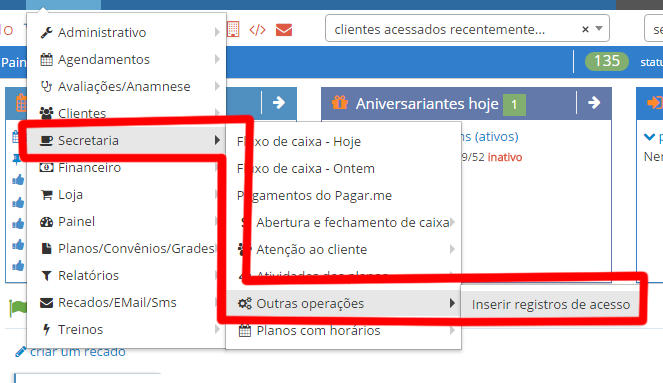Select Inserir registros de acesso
663x383 pixels.
(x=550, y=304)
